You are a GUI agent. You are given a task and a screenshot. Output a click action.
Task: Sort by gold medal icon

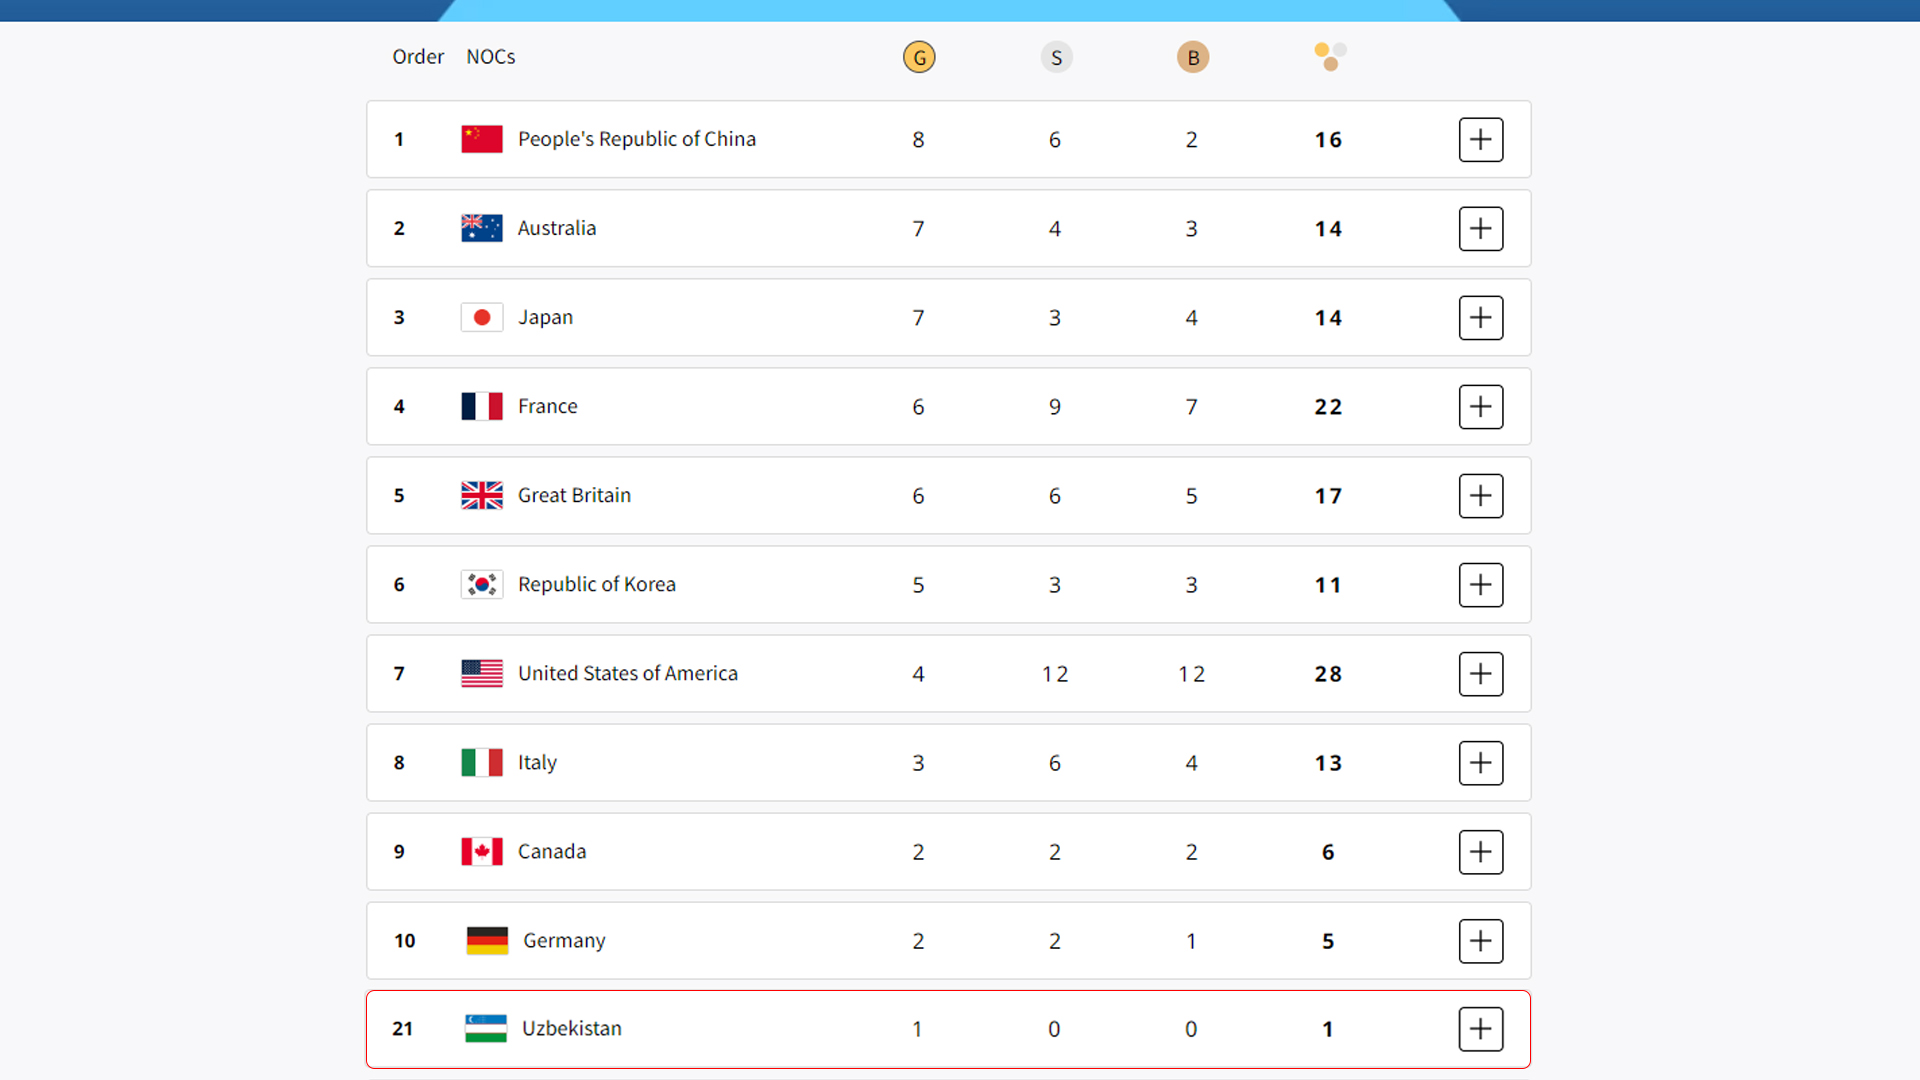tap(919, 57)
